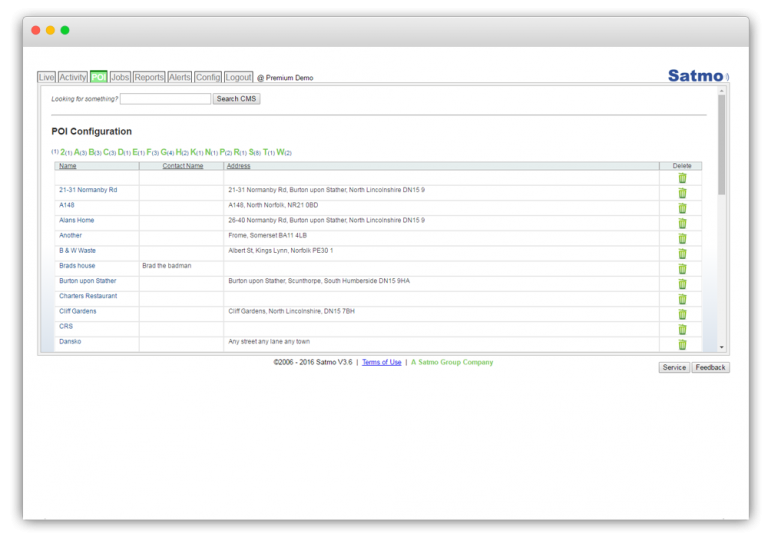The height and width of the screenshot is (538, 768).
Task: Open the Reports tab
Action: coord(149,77)
